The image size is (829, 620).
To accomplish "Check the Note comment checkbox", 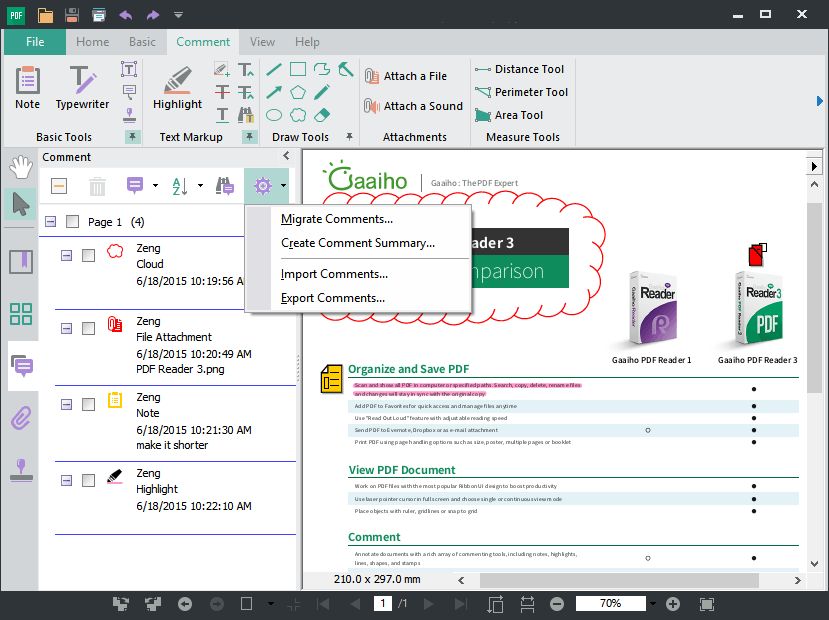I will (x=88, y=404).
